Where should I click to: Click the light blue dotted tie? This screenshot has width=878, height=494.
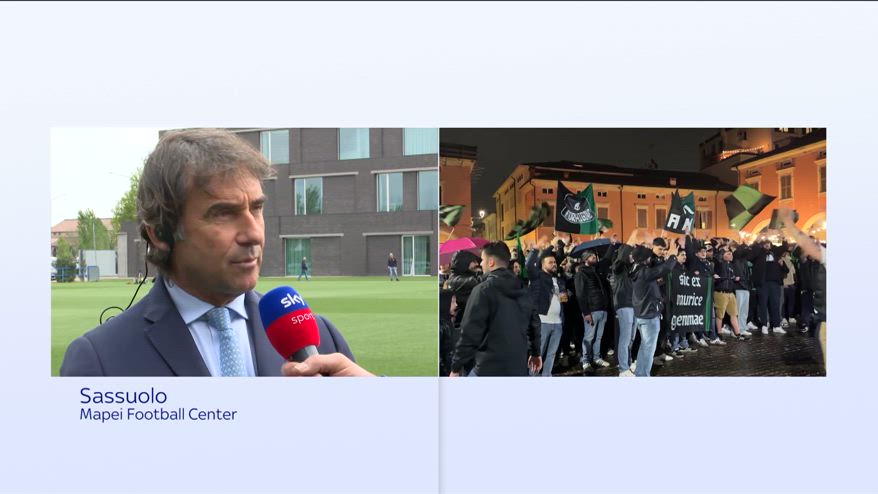228,342
